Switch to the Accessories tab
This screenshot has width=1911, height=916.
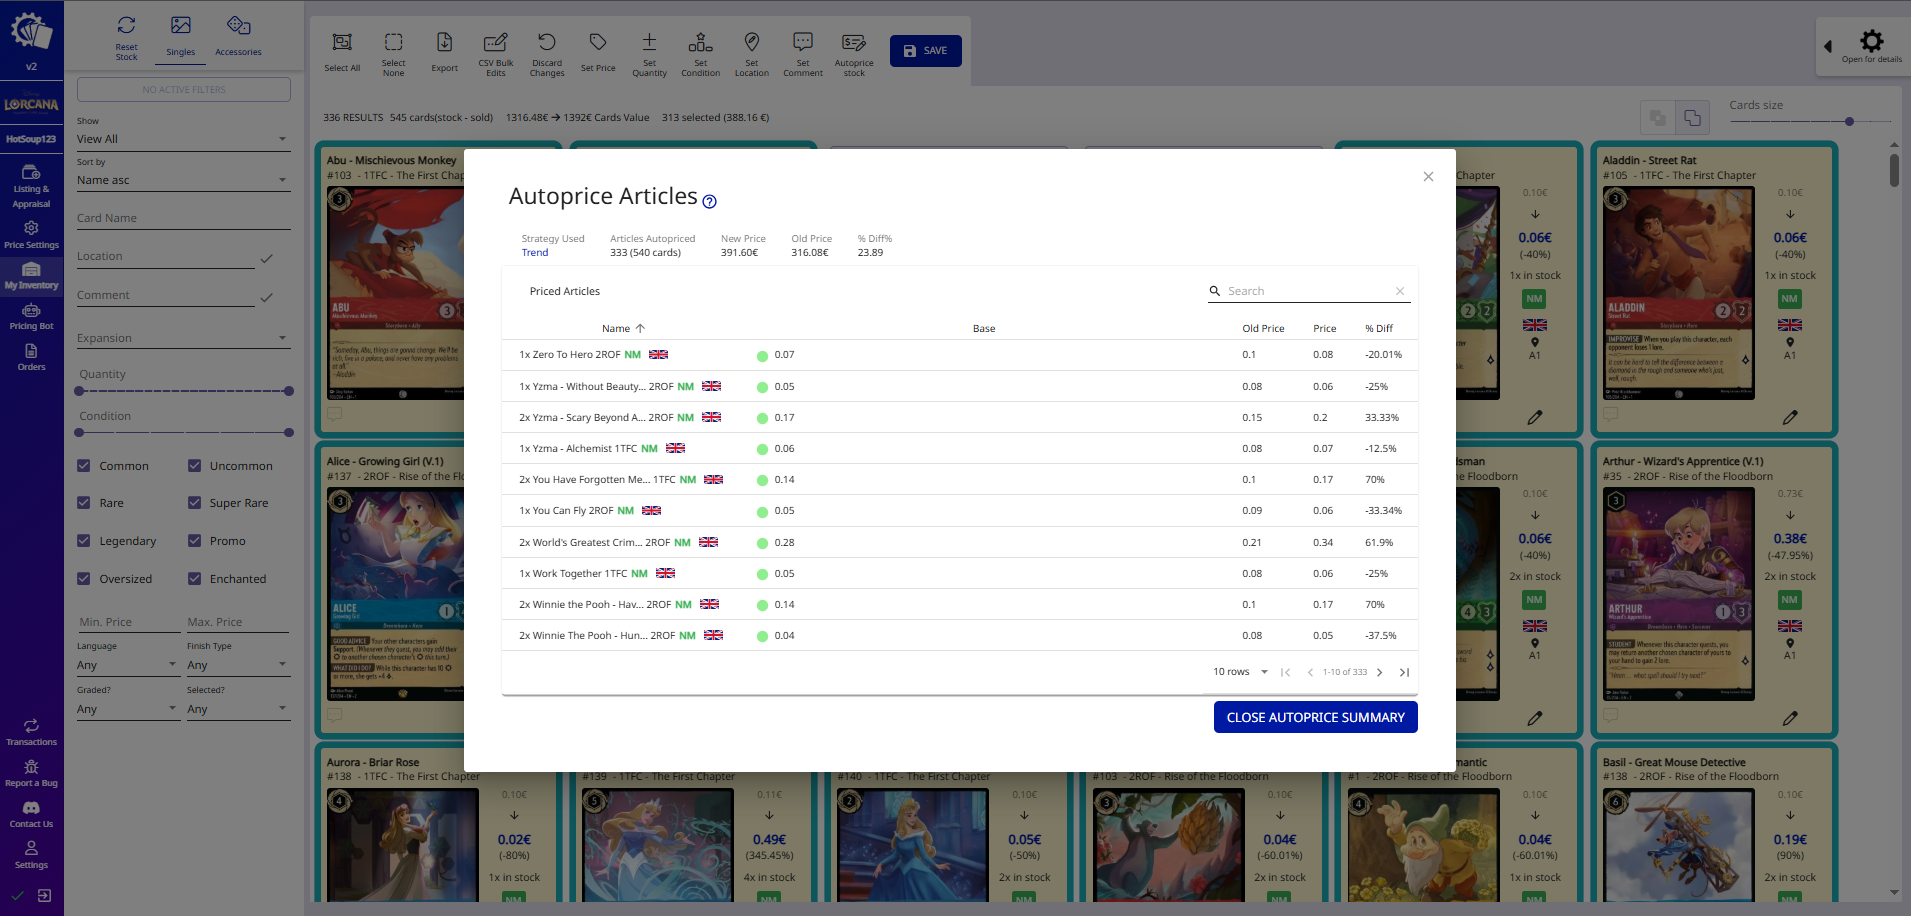(238, 37)
